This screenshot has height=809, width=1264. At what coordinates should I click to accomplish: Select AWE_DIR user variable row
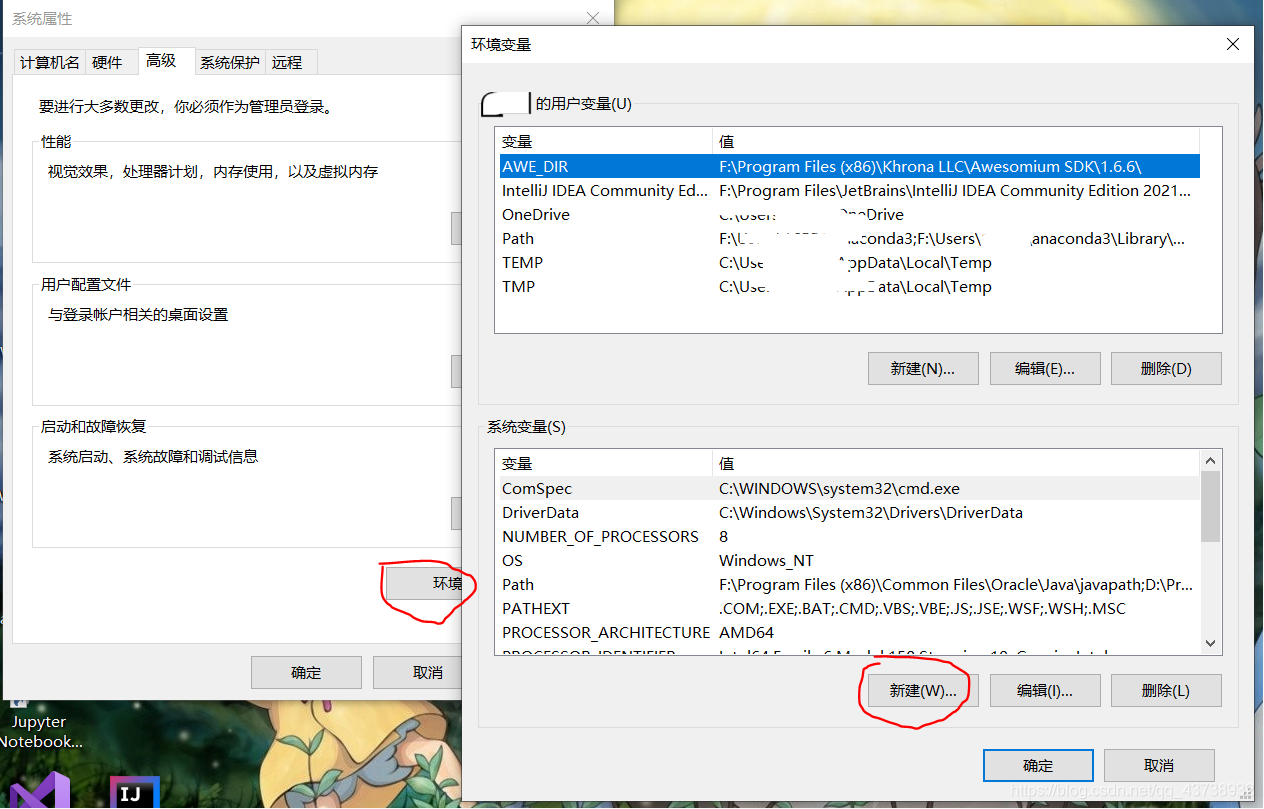848,166
